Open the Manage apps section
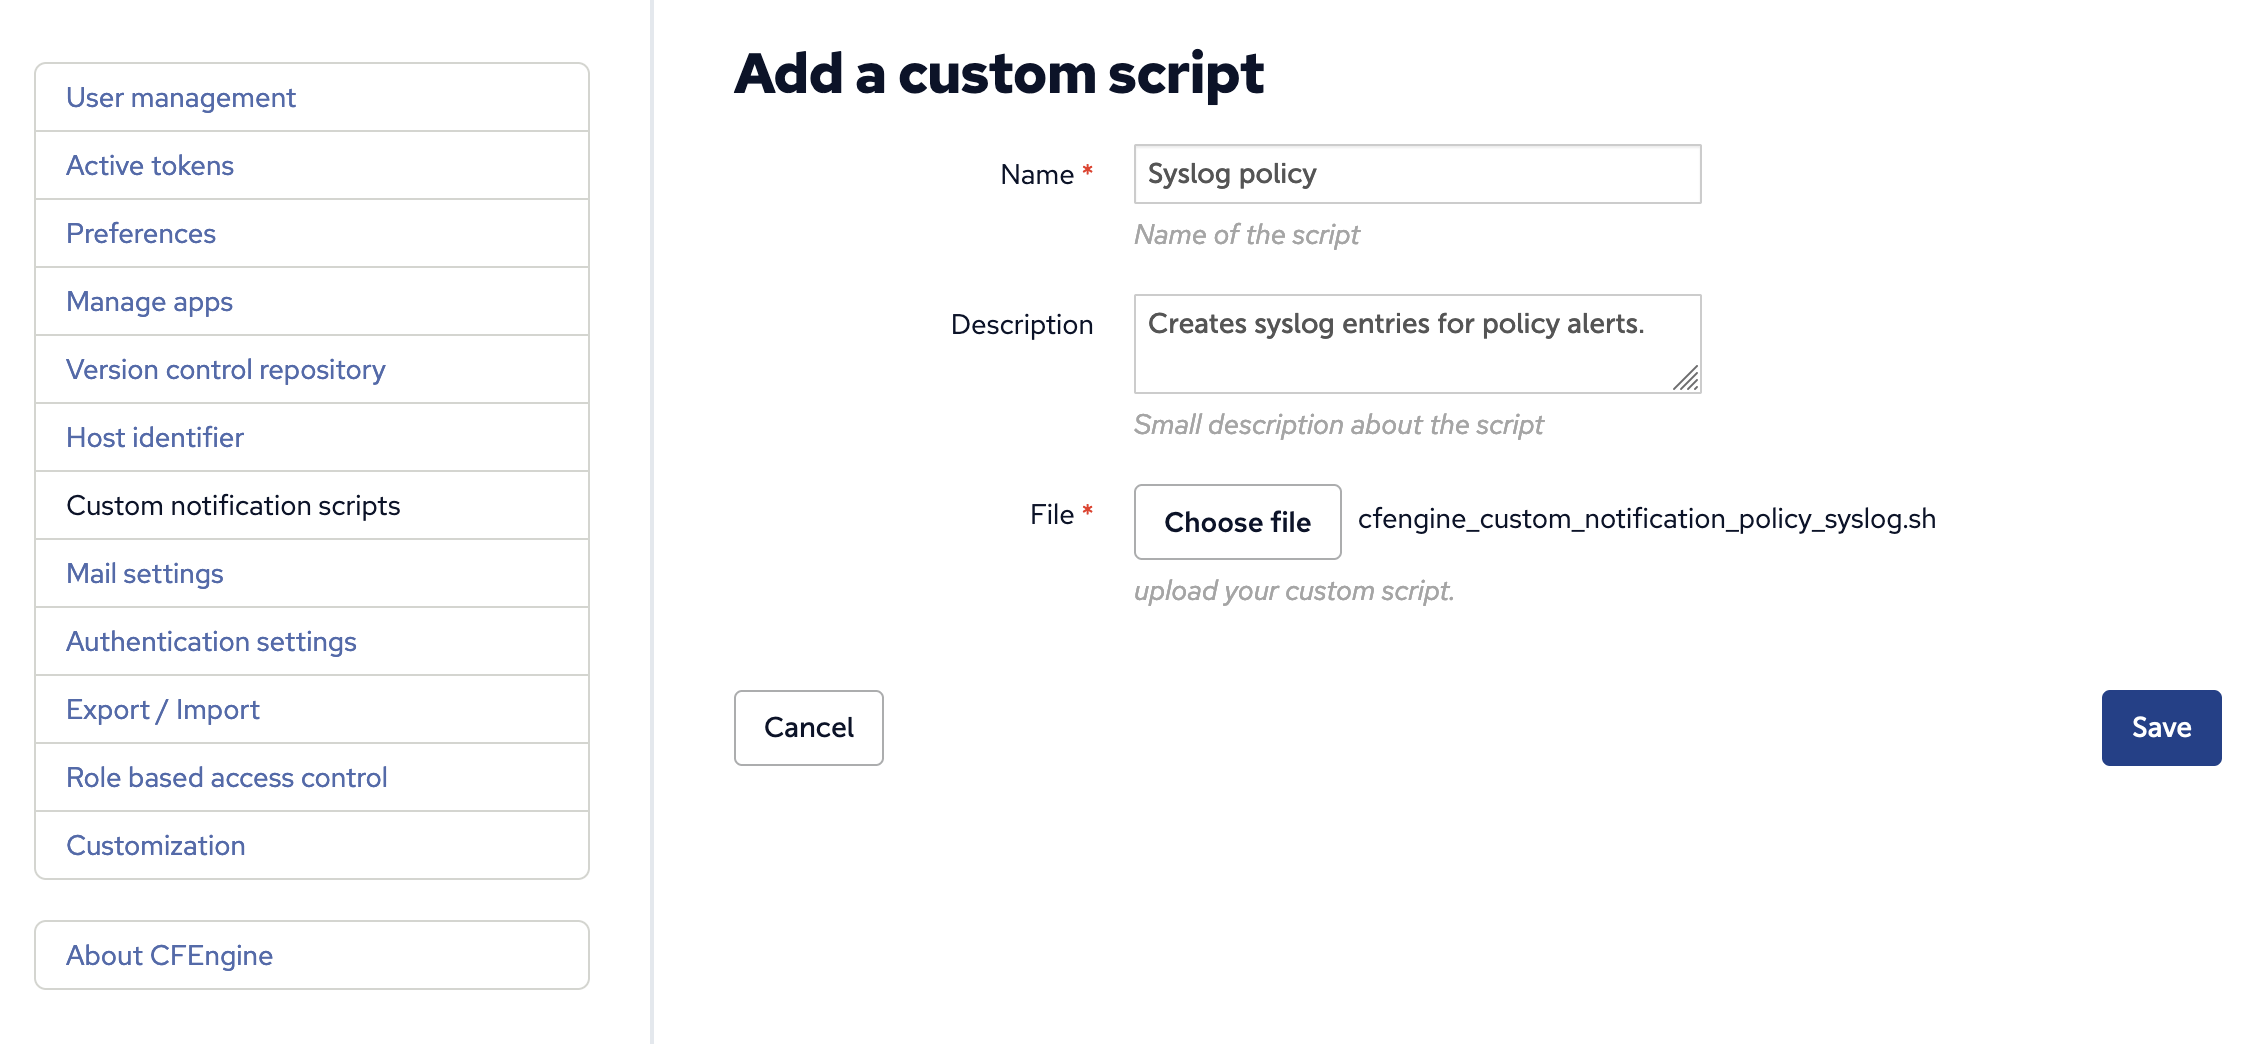Viewport: 2252px width, 1044px height. pyautogui.click(x=149, y=301)
